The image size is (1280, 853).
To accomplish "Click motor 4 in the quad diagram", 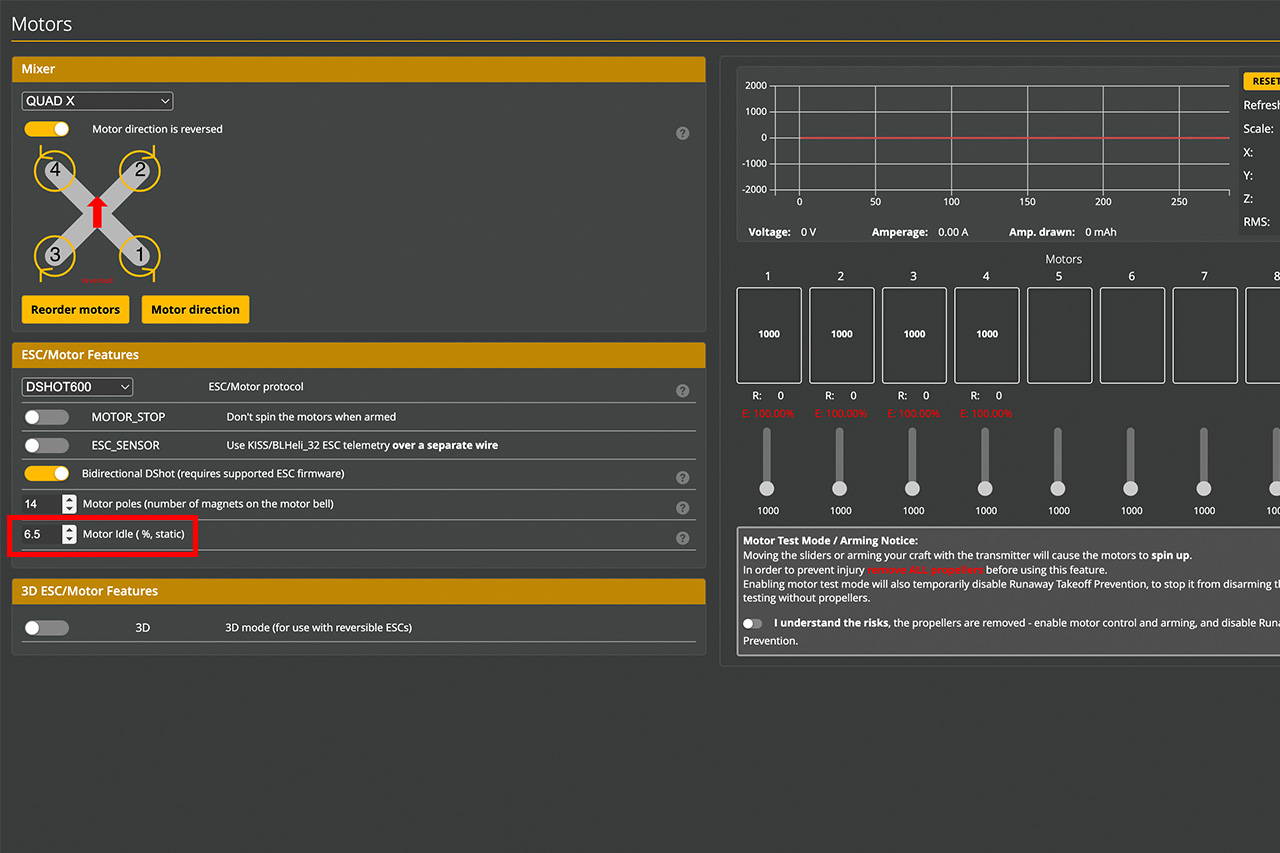I will 54,170.
